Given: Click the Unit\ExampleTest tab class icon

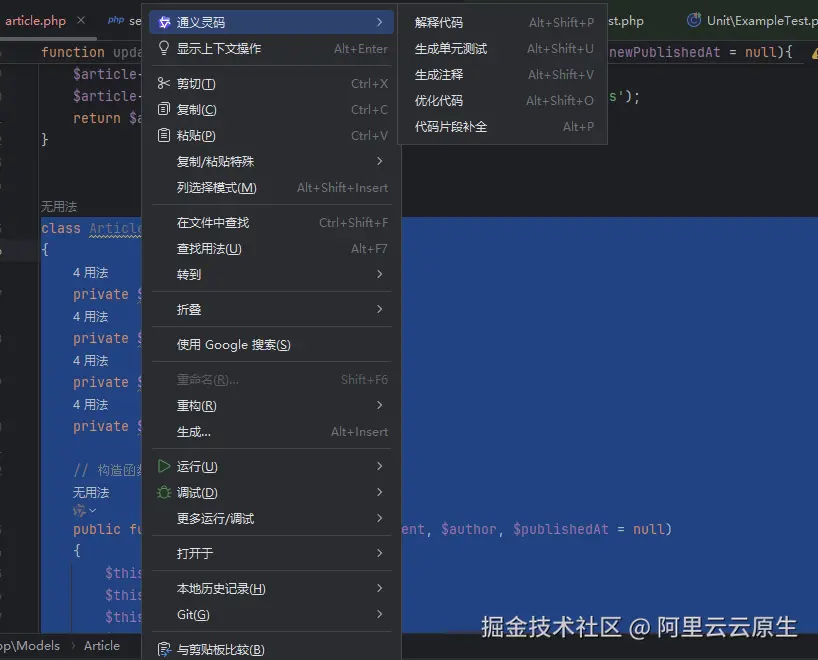Looking at the screenshot, I should [x=694, y=20].
